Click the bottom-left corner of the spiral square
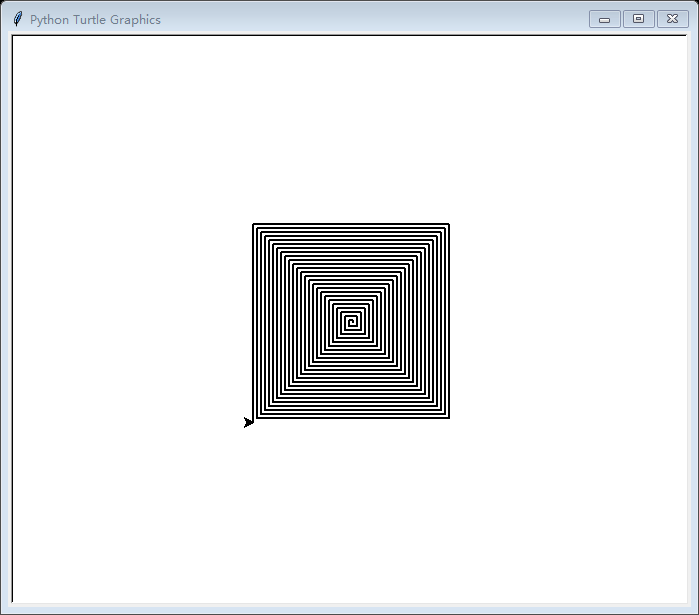 tap(254, 418)
